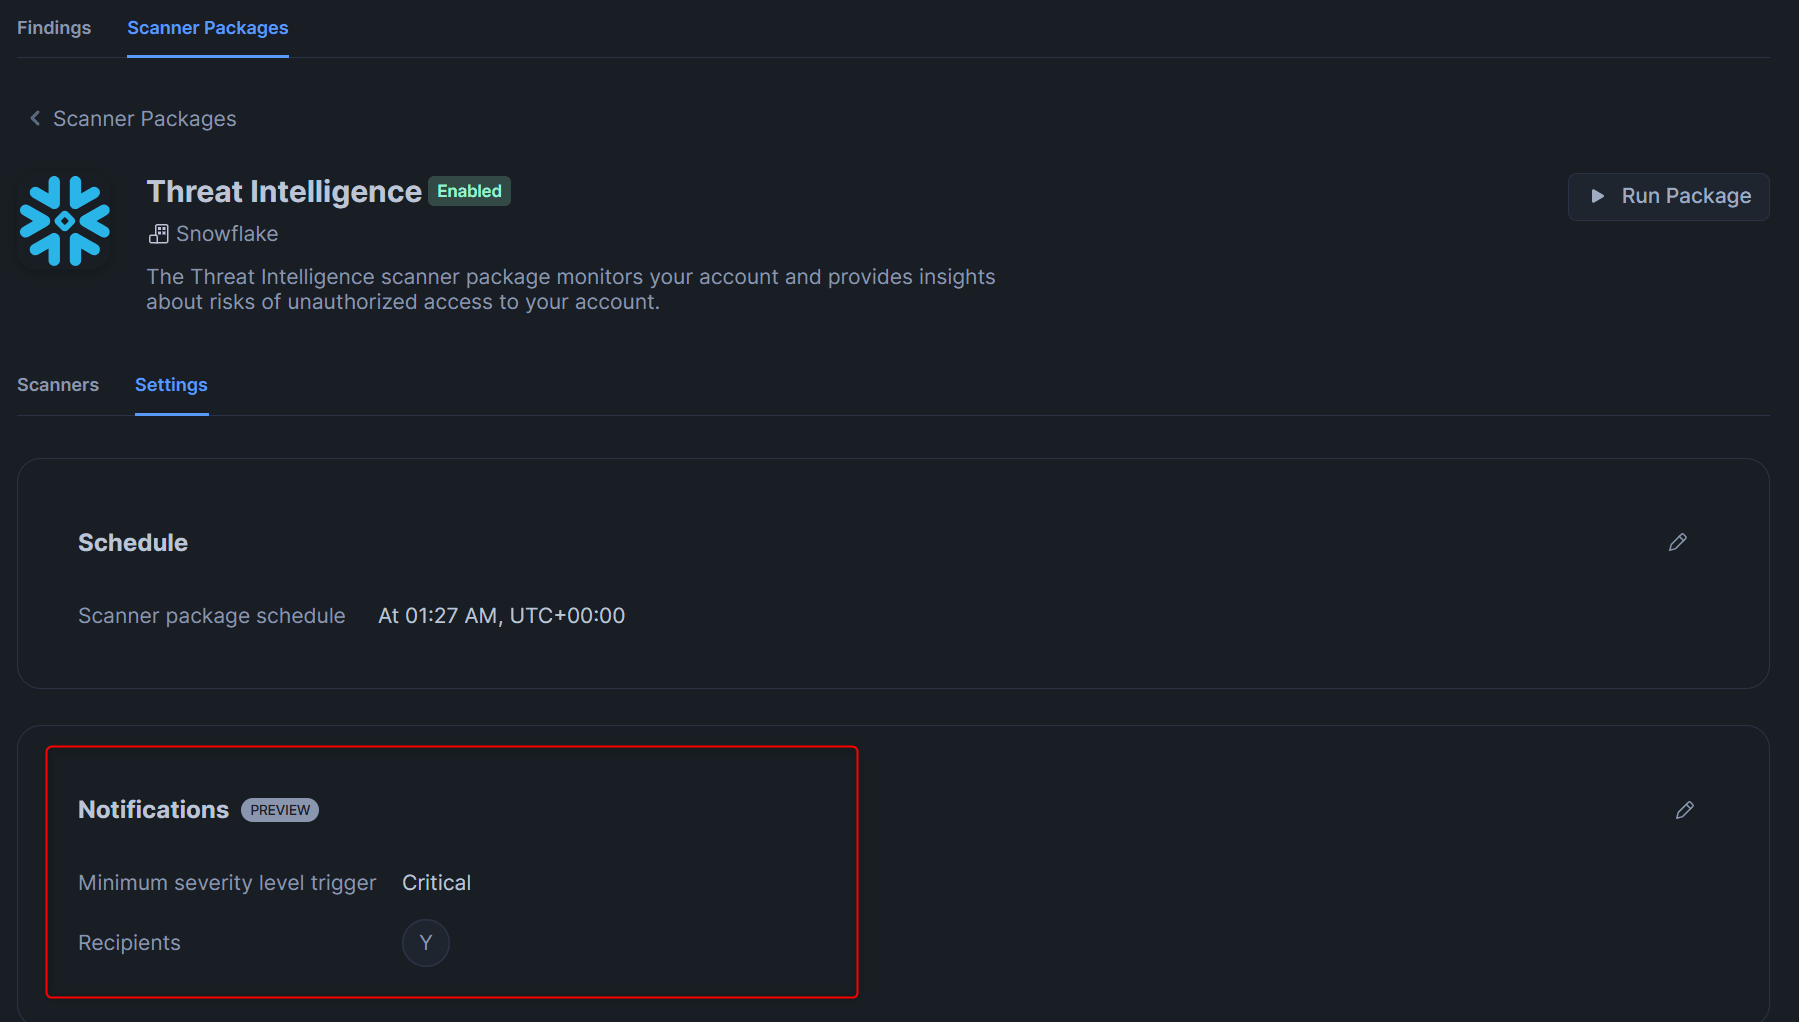Image resolution: width=1799 pixels, height=1022 pixels.
Task: Run the Threat Intelligence package
Action: (x=1668, y=196)
